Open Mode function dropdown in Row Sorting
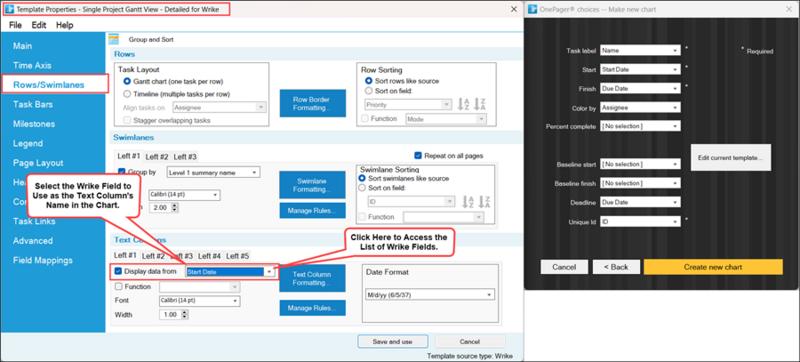 [x=445, y=119]
